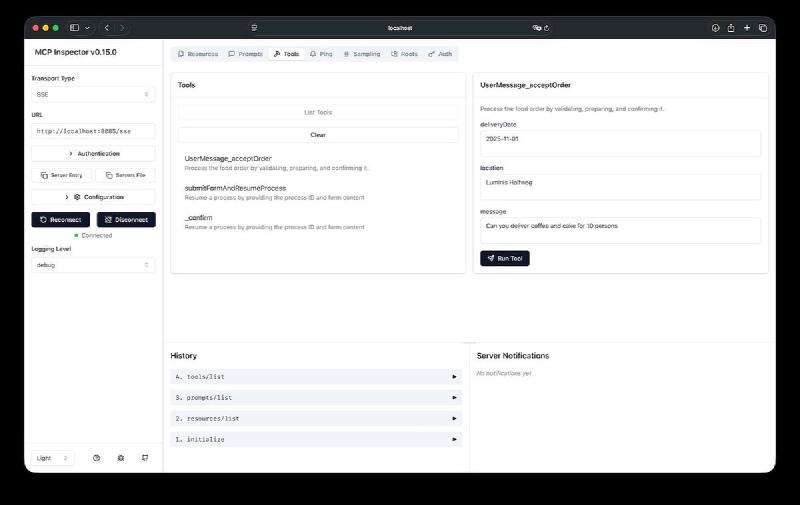Switch to the Ping tab
This screenshot has width=800, height=505.
point(321,54)
